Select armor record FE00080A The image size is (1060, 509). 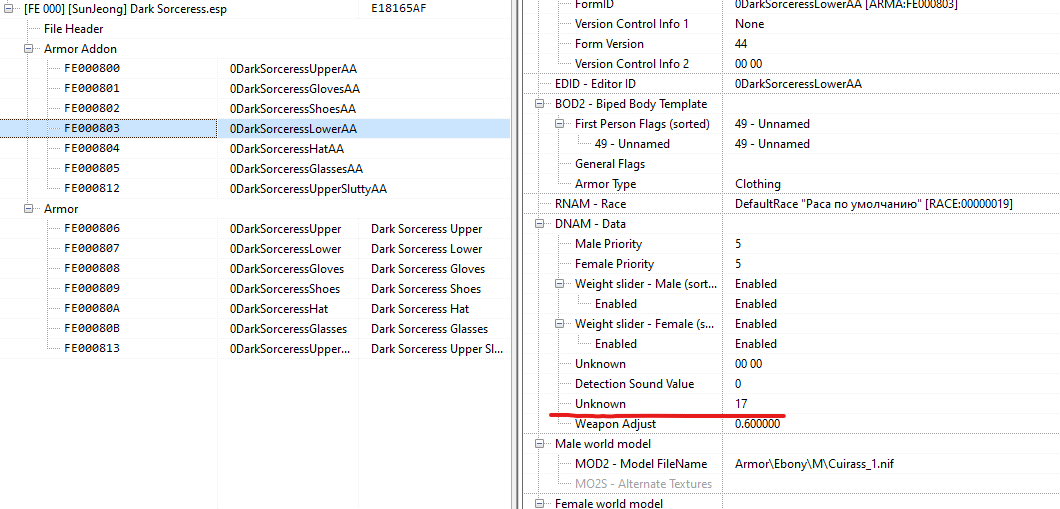[92, 308]
